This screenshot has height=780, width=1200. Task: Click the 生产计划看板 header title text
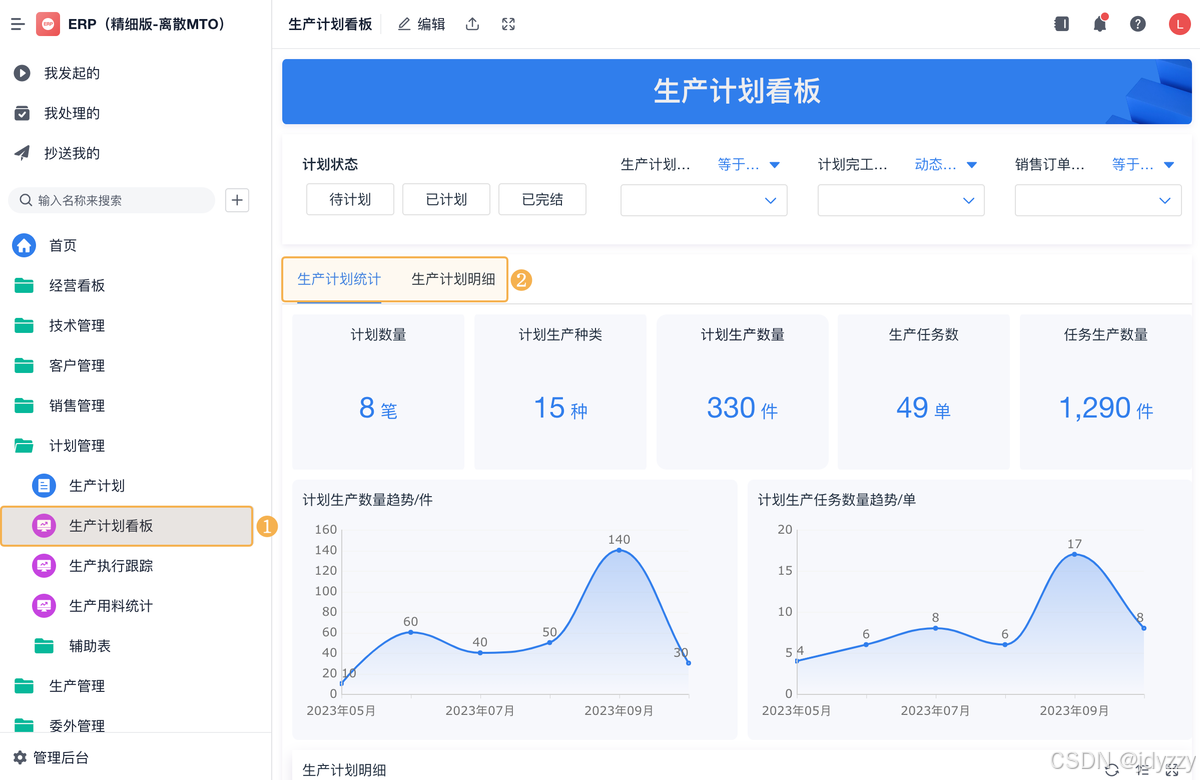tap(330, 24)
